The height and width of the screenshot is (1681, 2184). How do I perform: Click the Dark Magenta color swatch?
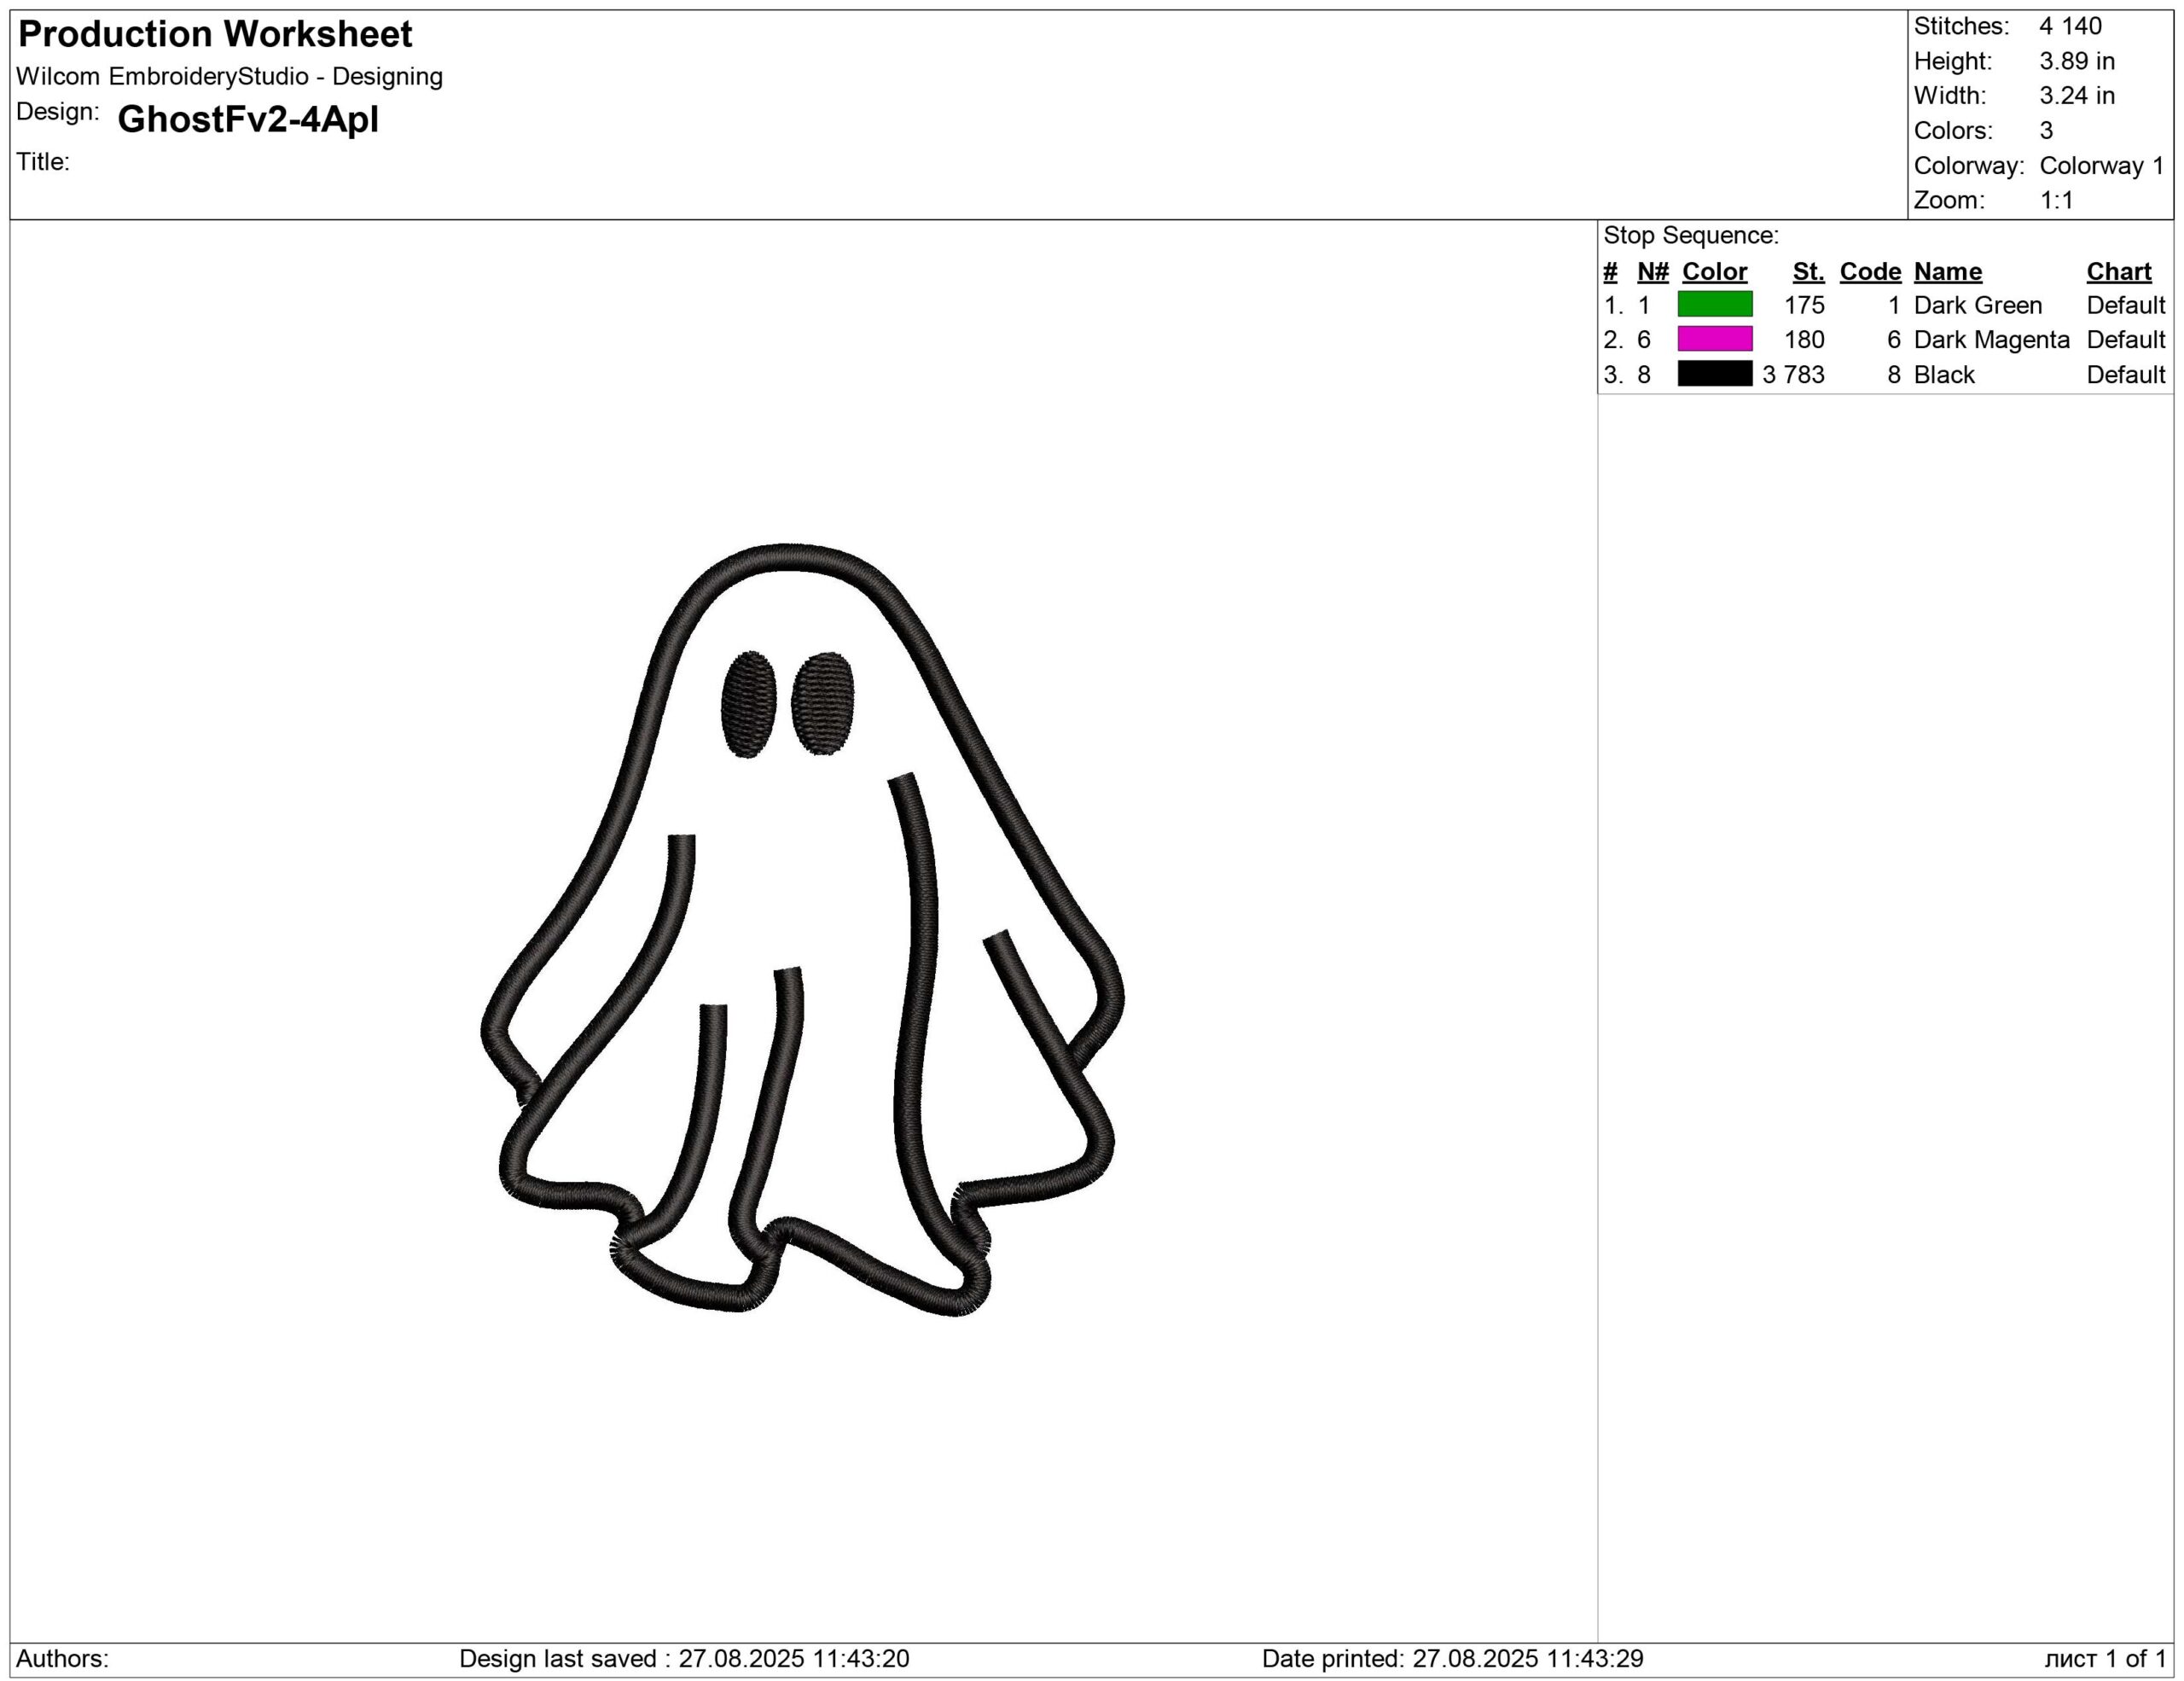[1714, 340]
